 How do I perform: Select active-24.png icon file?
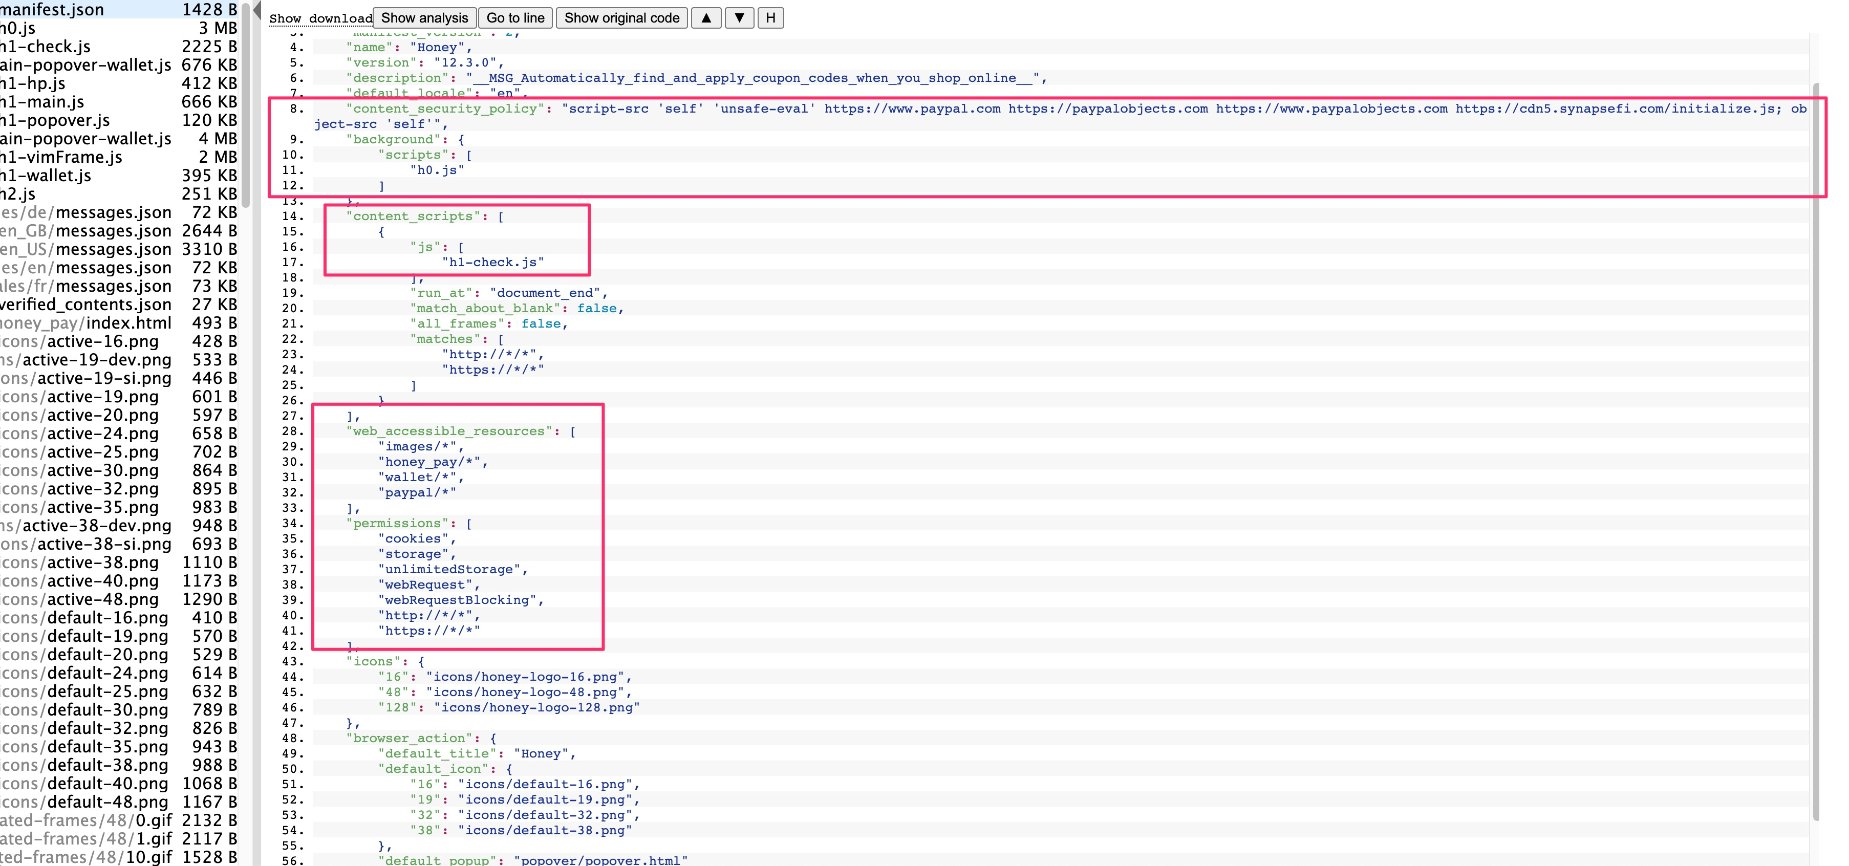click(119, 434)
